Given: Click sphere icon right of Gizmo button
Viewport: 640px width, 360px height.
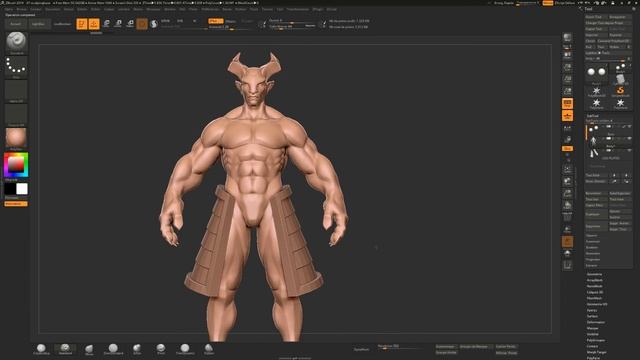Looking at the screenshot, I should click(x=154, y=24).
